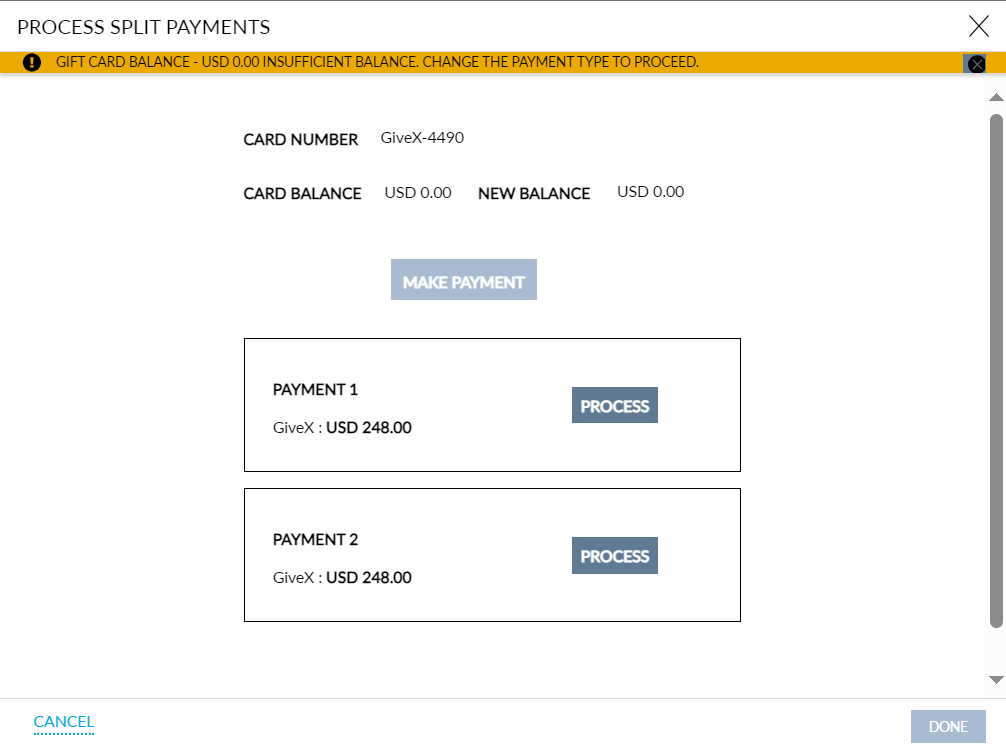Click the scrollbar down arrow

996,679
